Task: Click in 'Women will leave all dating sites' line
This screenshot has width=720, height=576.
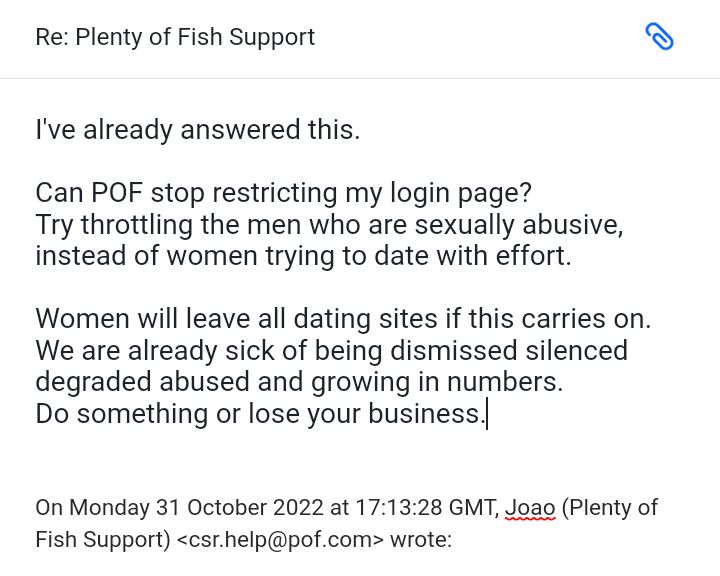Action: click(343, 319)
